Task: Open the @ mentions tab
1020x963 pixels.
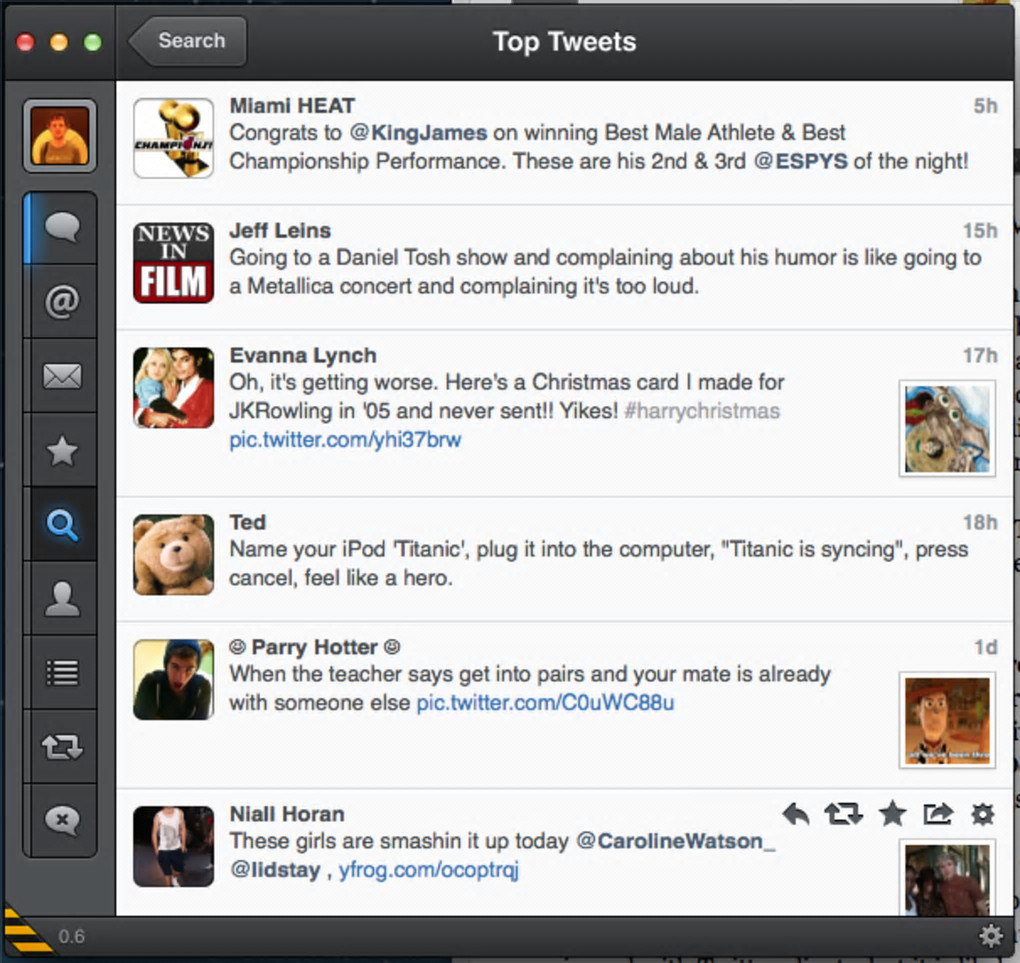Action: point(61,301)
